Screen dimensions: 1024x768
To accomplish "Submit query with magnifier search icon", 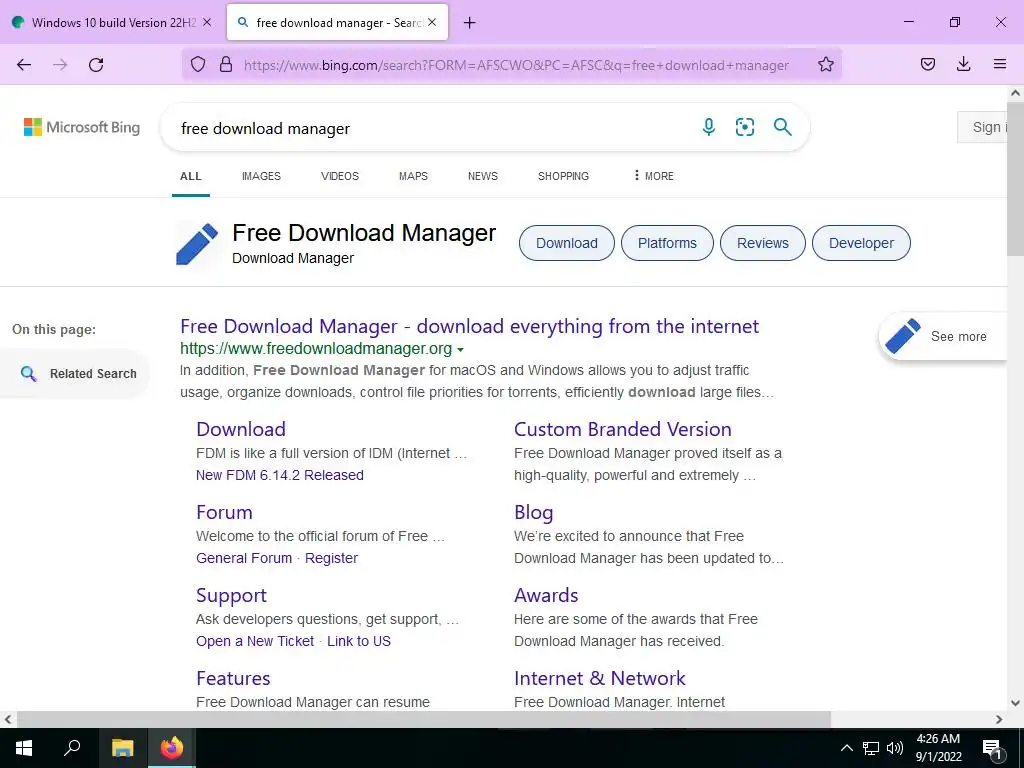I will 782,127.
